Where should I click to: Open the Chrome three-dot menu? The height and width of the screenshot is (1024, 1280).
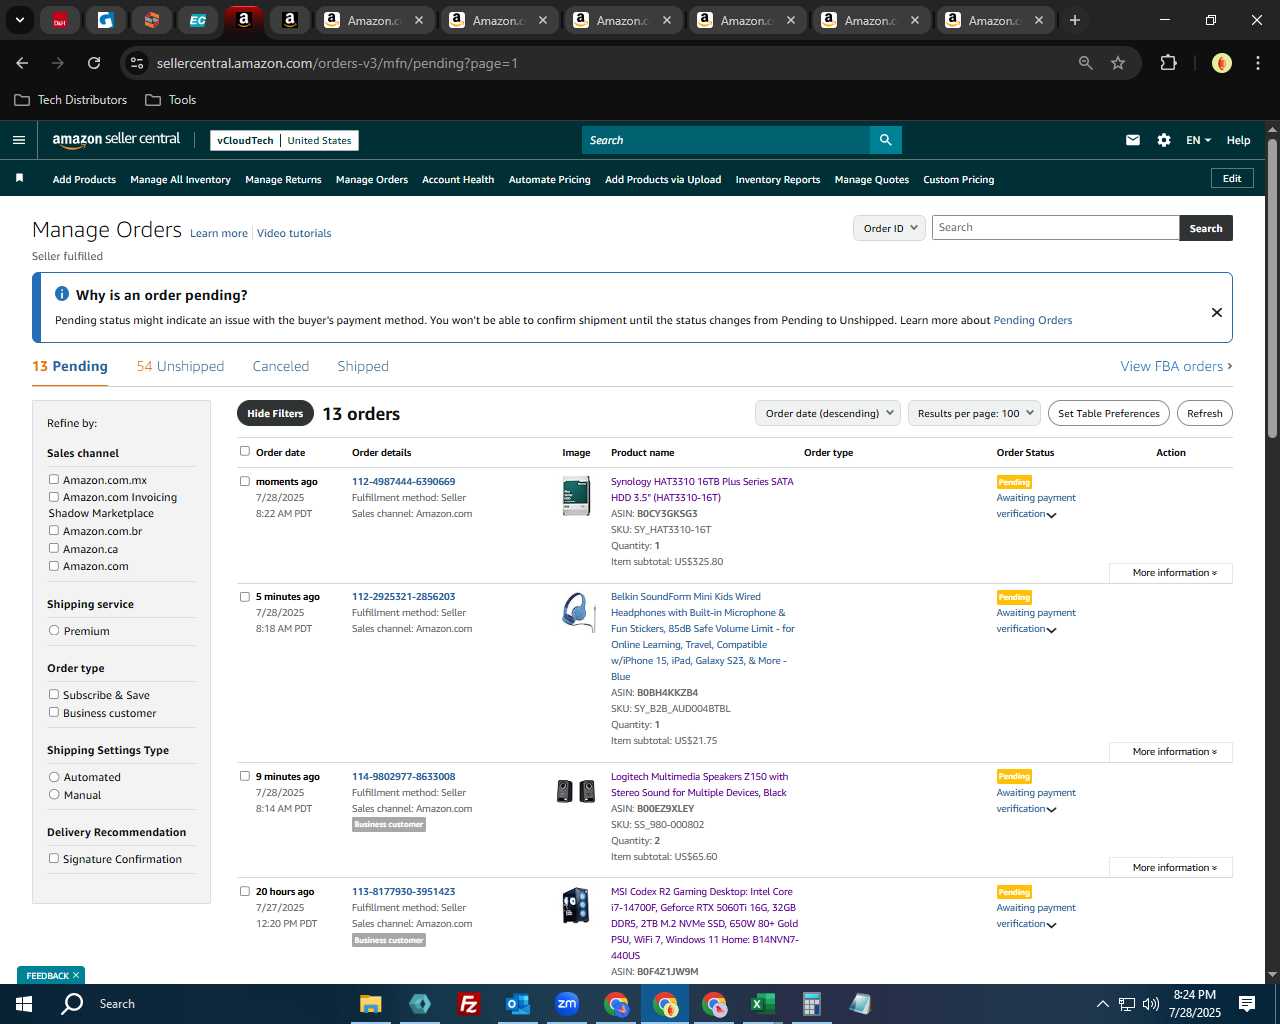[1257, 63]
